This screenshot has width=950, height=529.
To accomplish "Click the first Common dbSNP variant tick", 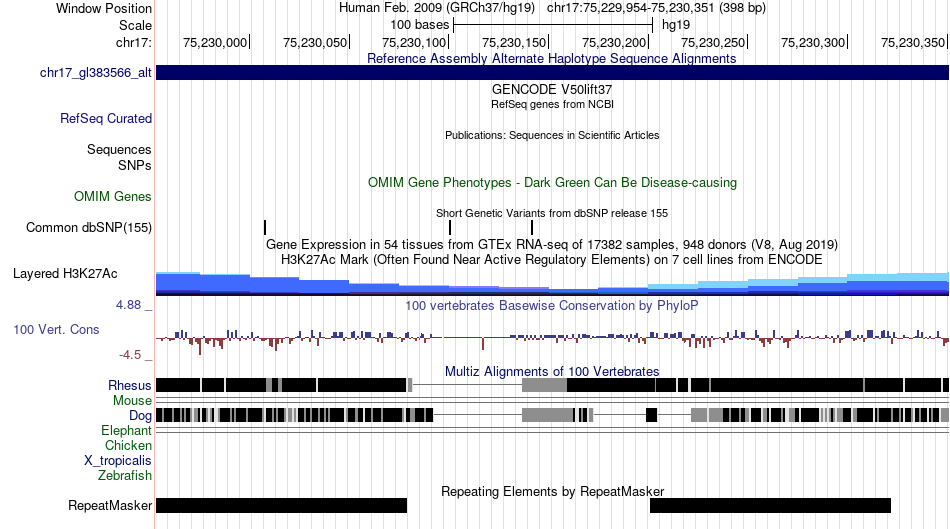I will (265, 227).
